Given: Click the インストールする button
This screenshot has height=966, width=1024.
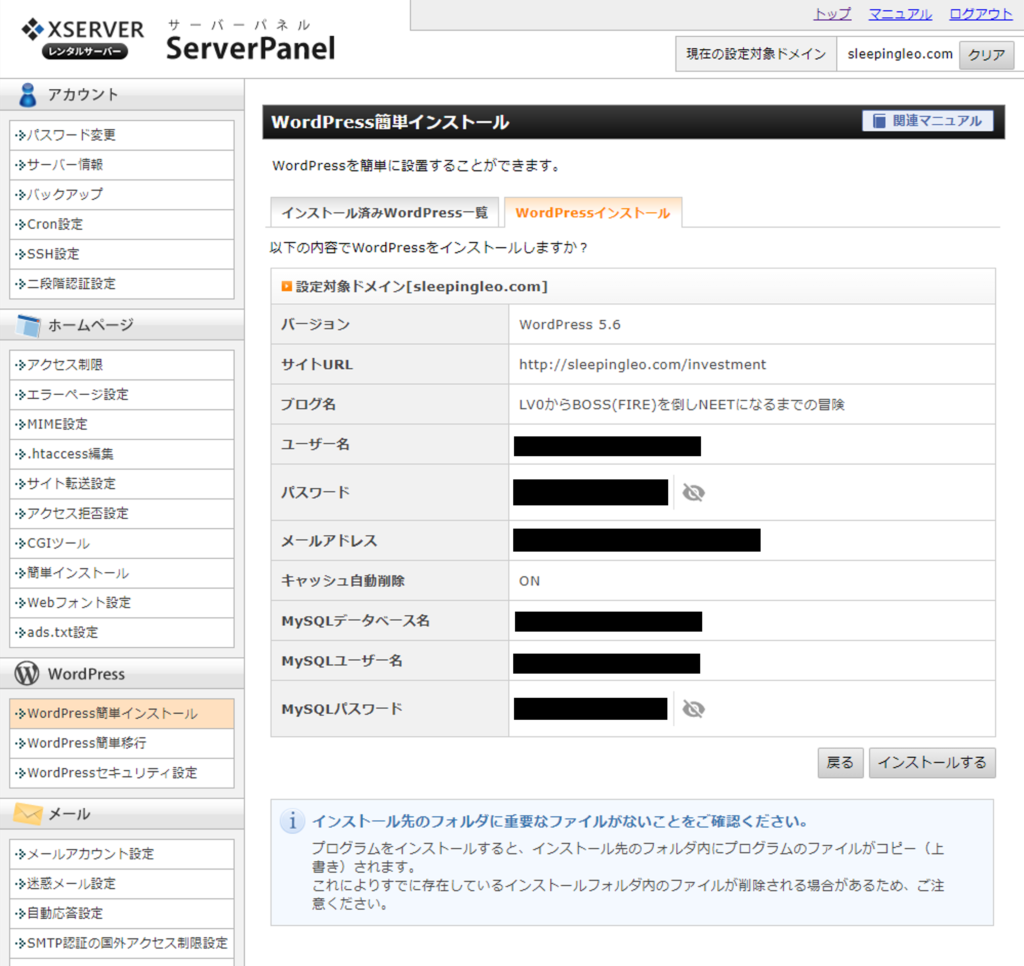Looking at the screenshot, I should click(x=932, y=763).
